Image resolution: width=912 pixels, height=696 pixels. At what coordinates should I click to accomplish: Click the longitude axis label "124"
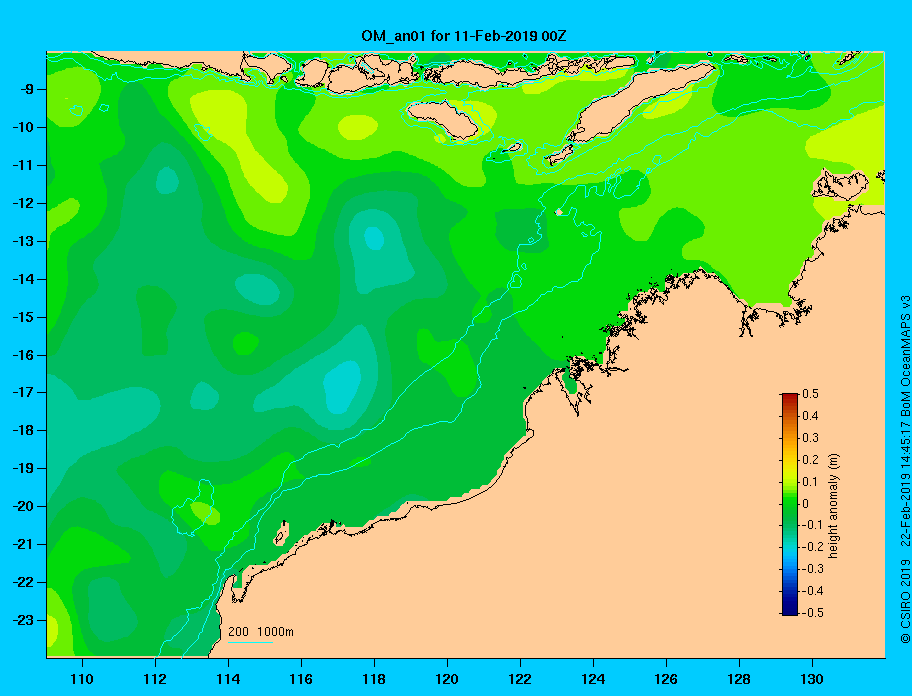pos(593,679)
